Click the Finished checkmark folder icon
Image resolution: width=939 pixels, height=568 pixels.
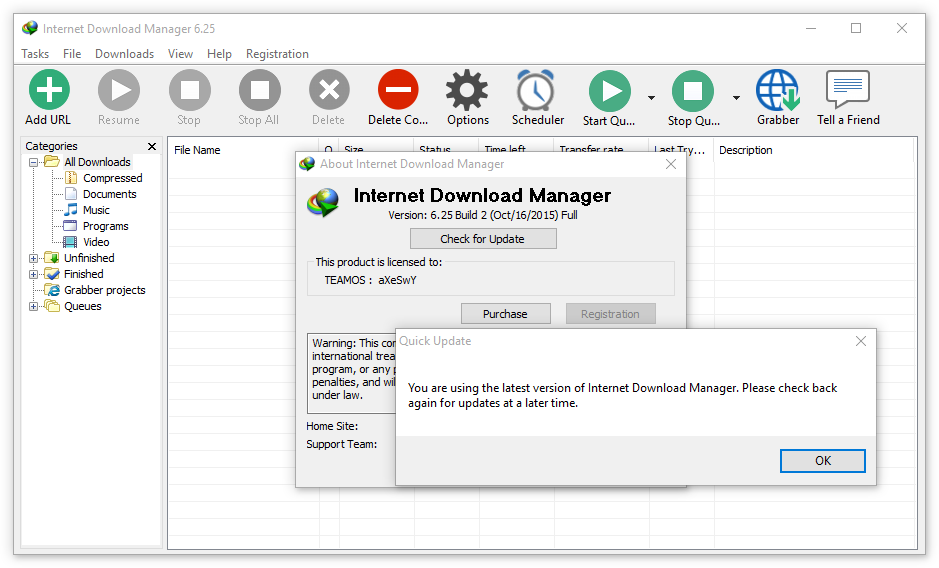click(x=53, y=274)
